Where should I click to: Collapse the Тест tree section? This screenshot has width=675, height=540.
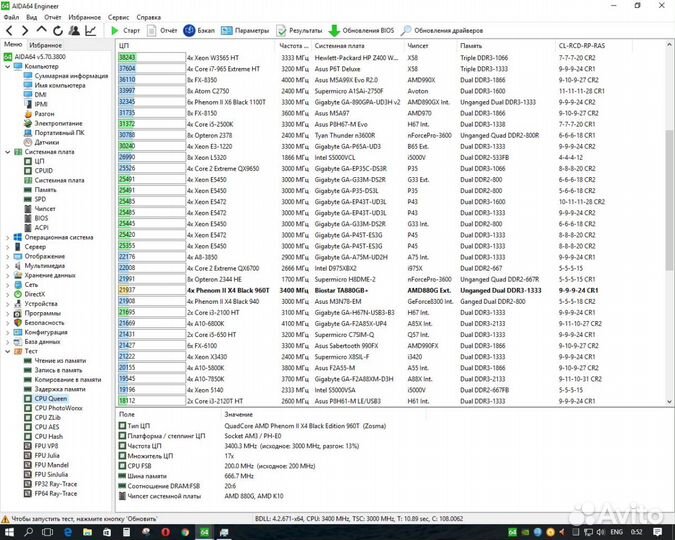point(7,351)
